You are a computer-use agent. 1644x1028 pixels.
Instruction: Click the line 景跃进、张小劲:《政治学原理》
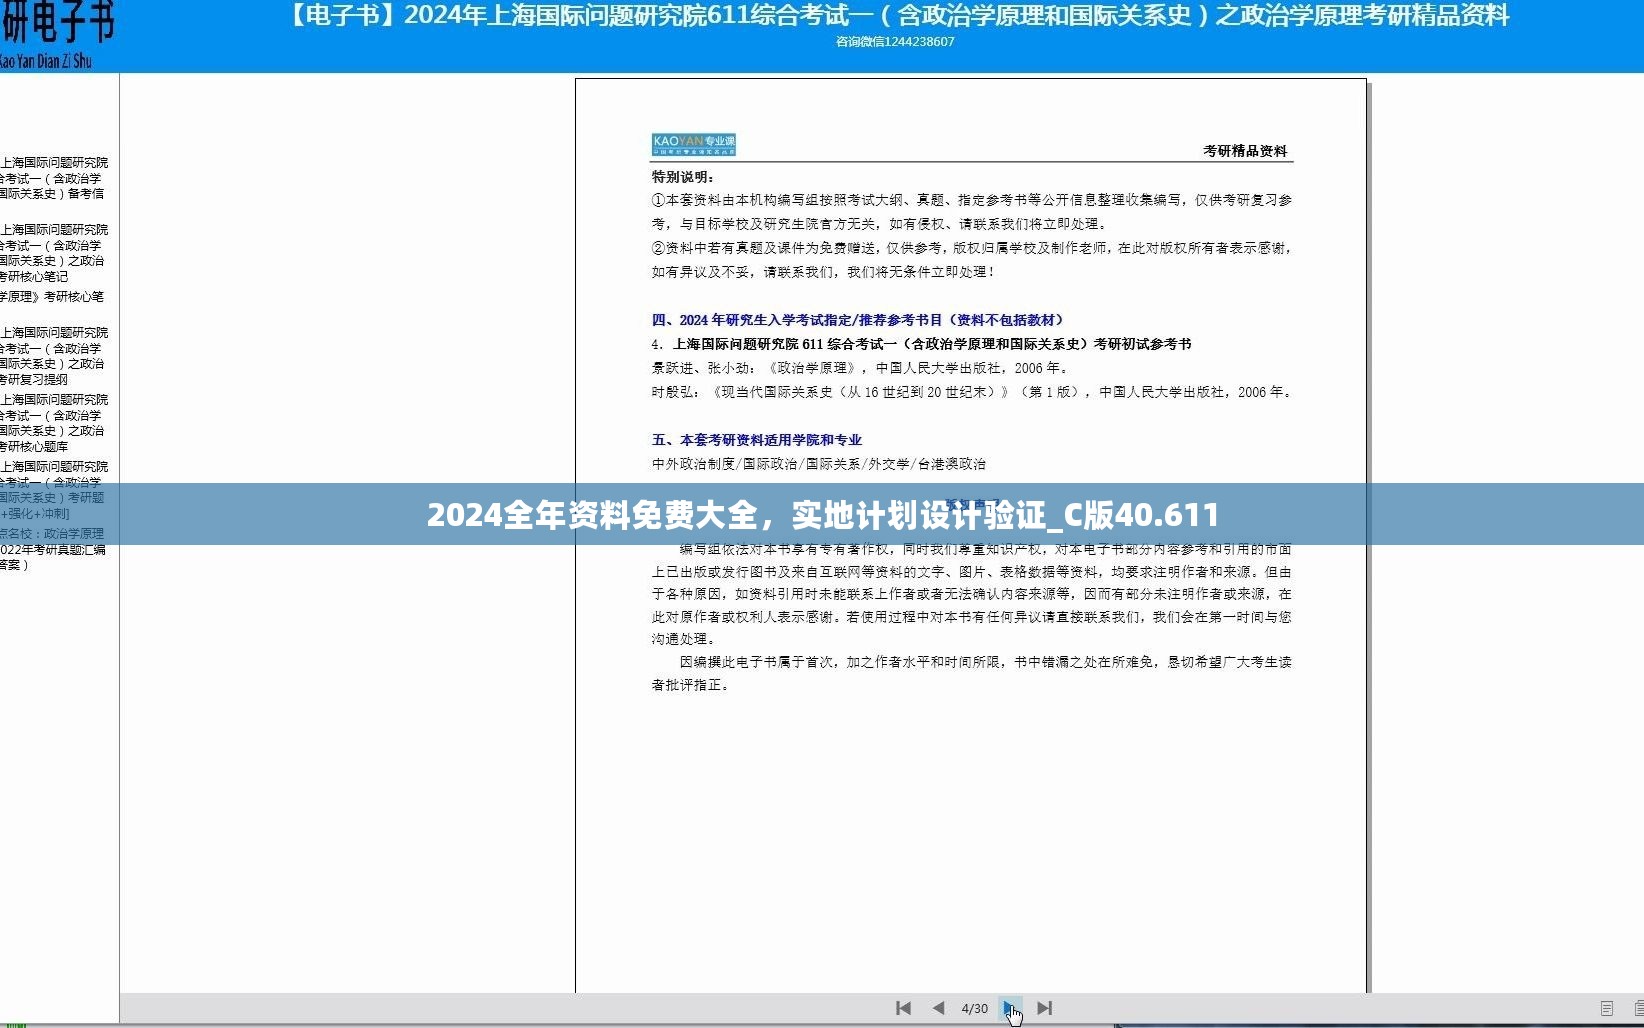861,368
